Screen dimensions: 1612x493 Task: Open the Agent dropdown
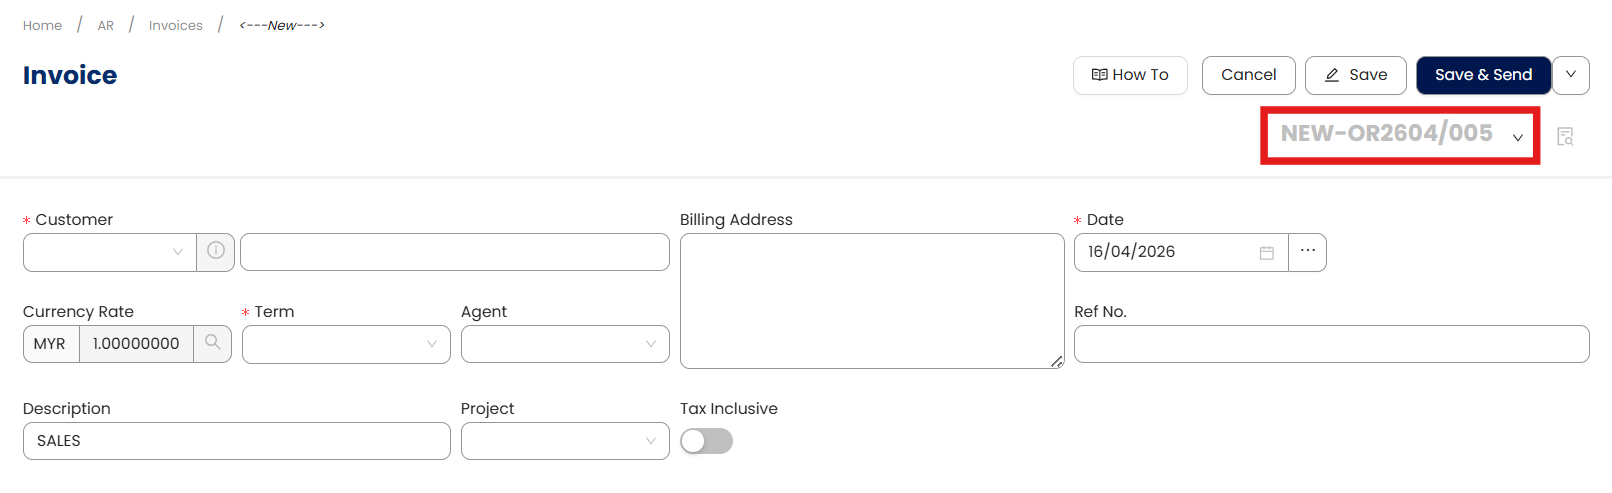[565, 344]
